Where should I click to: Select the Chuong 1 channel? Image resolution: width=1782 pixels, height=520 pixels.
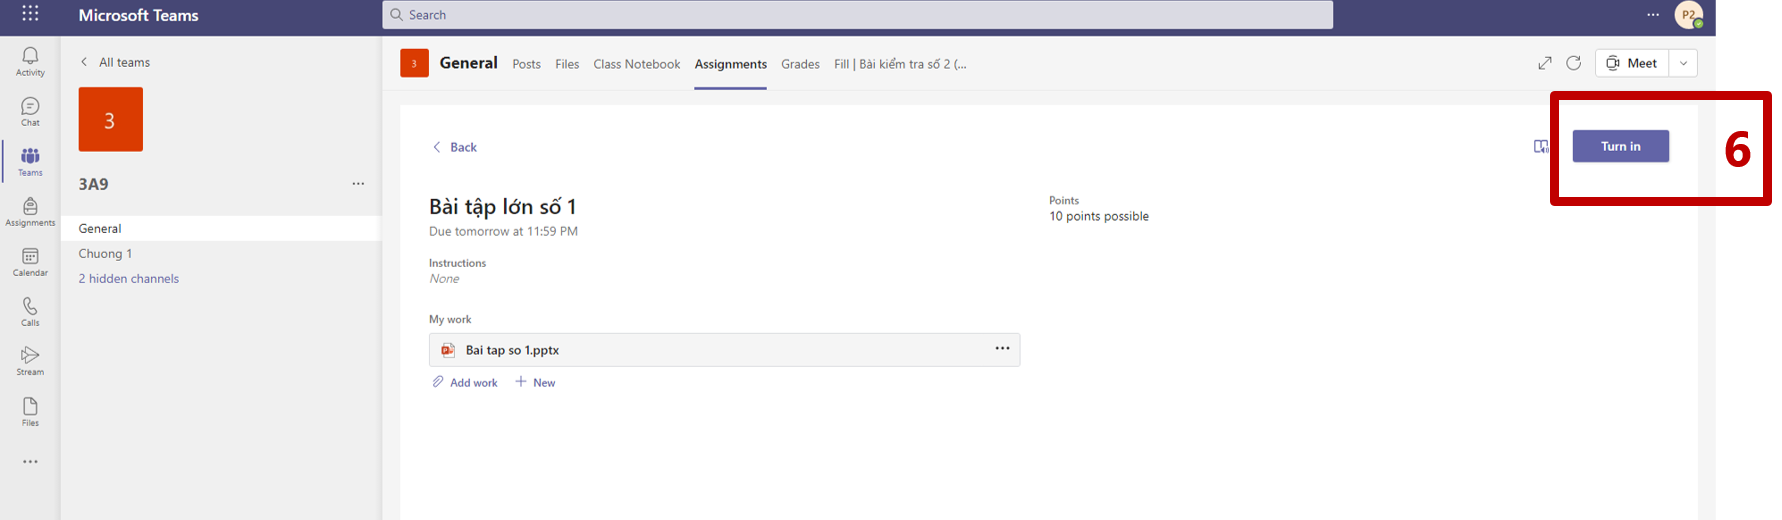(105, 254)
